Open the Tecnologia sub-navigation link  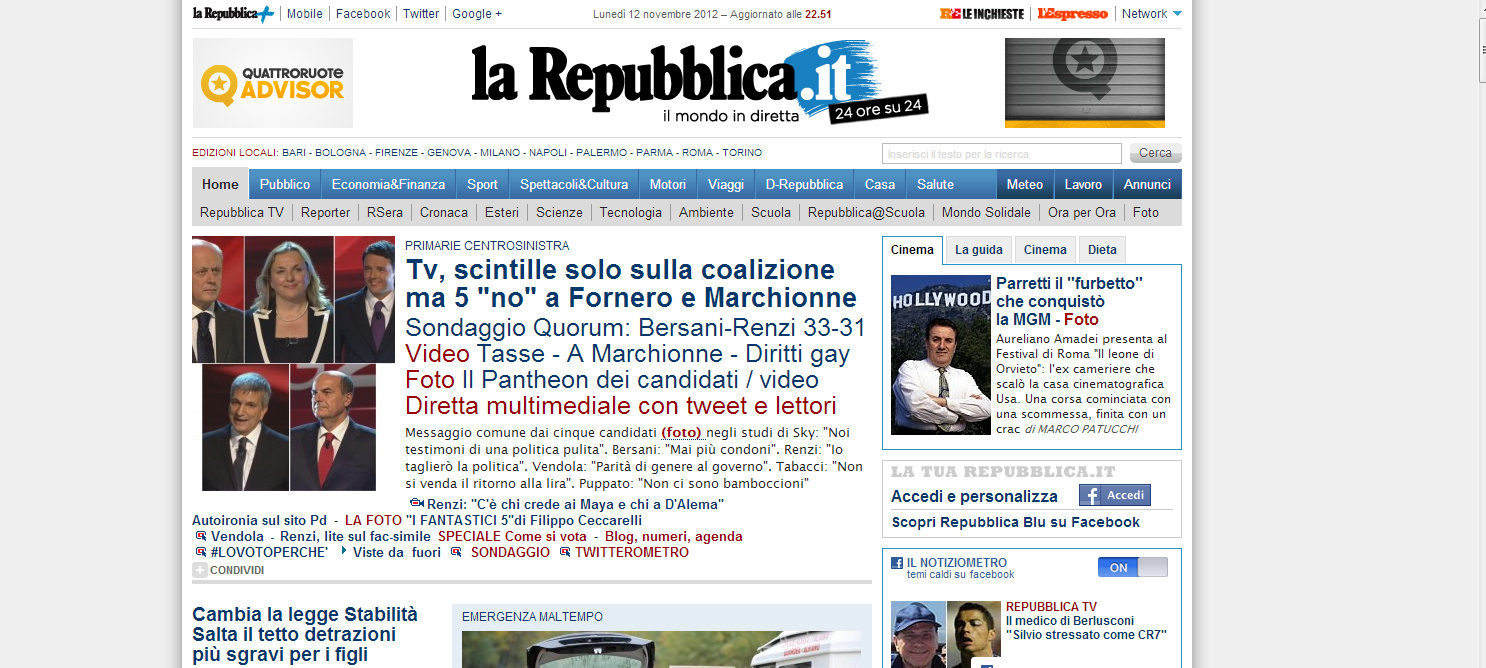631,212
